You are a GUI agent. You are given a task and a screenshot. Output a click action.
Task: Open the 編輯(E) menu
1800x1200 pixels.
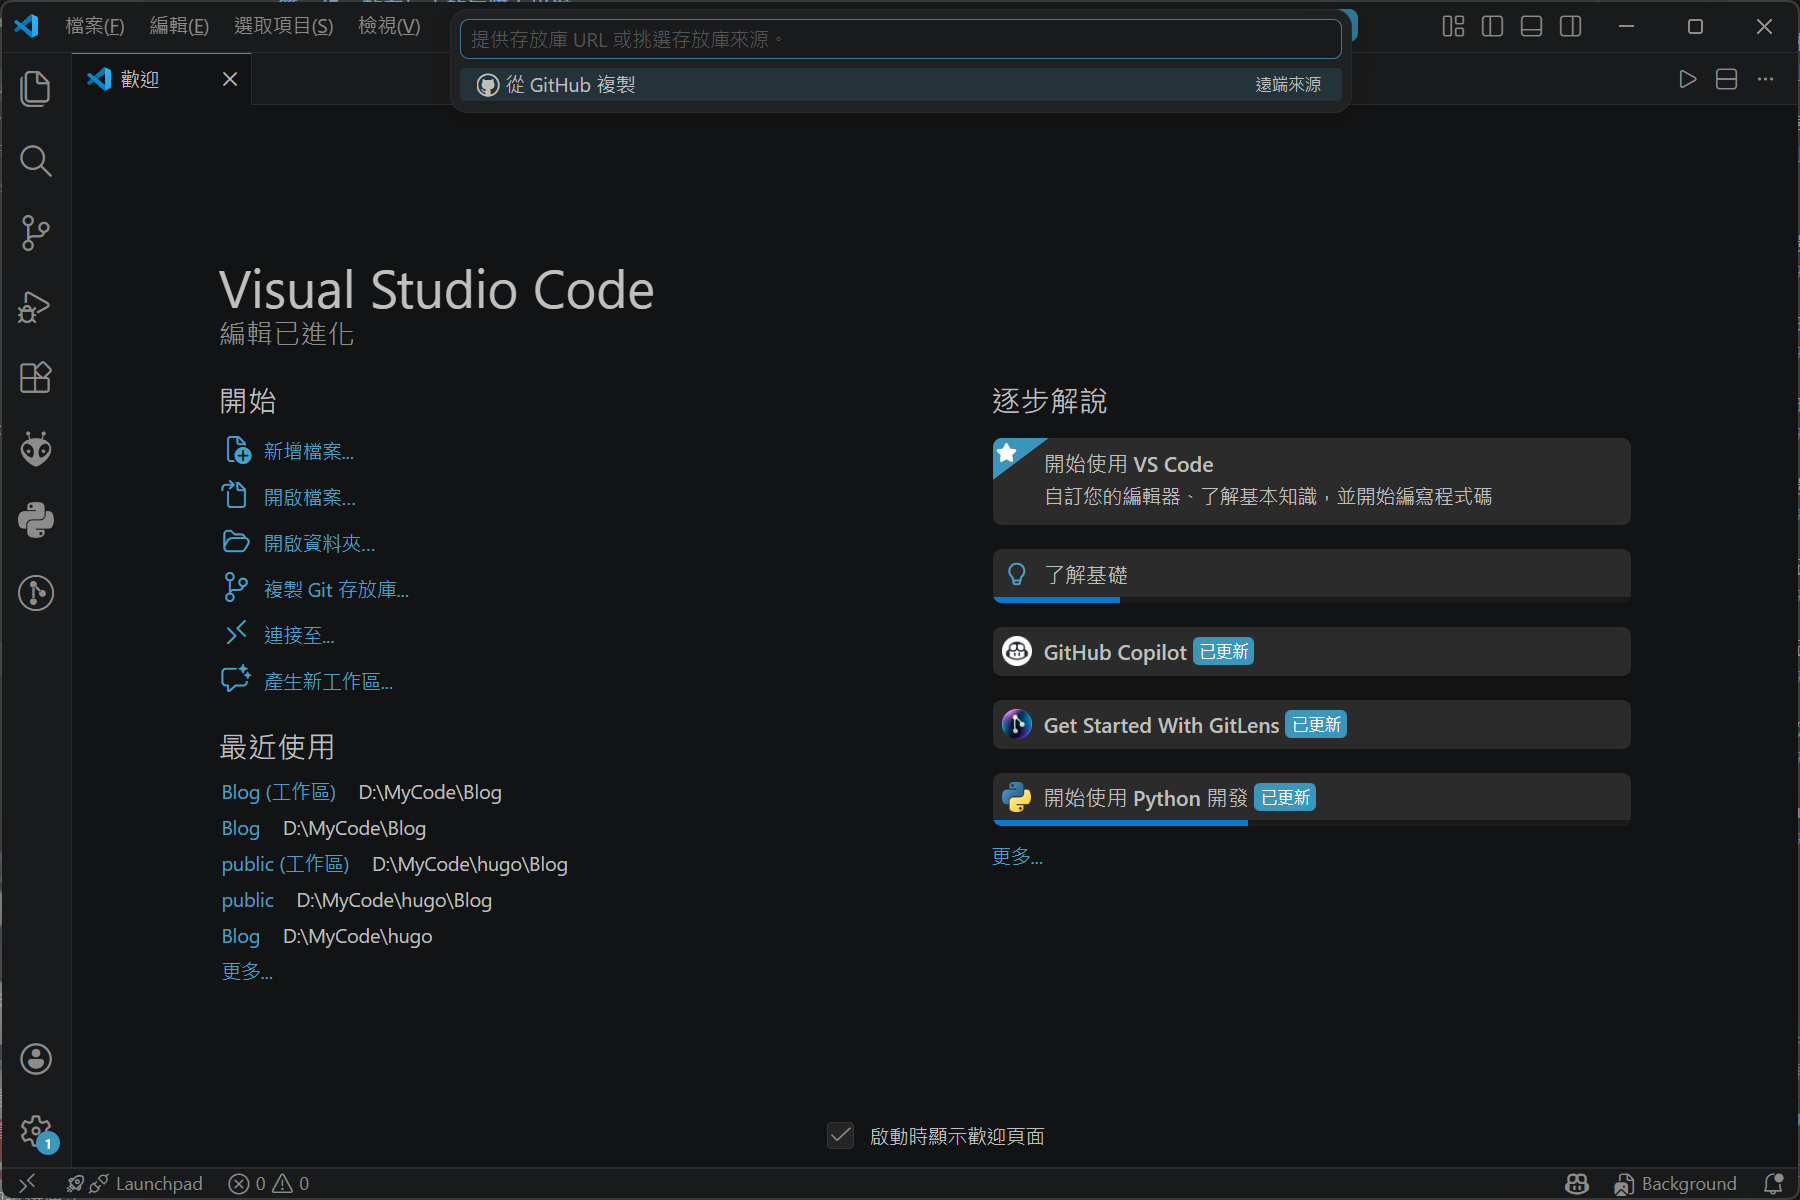pyautogui.click(x=179, y=26)
